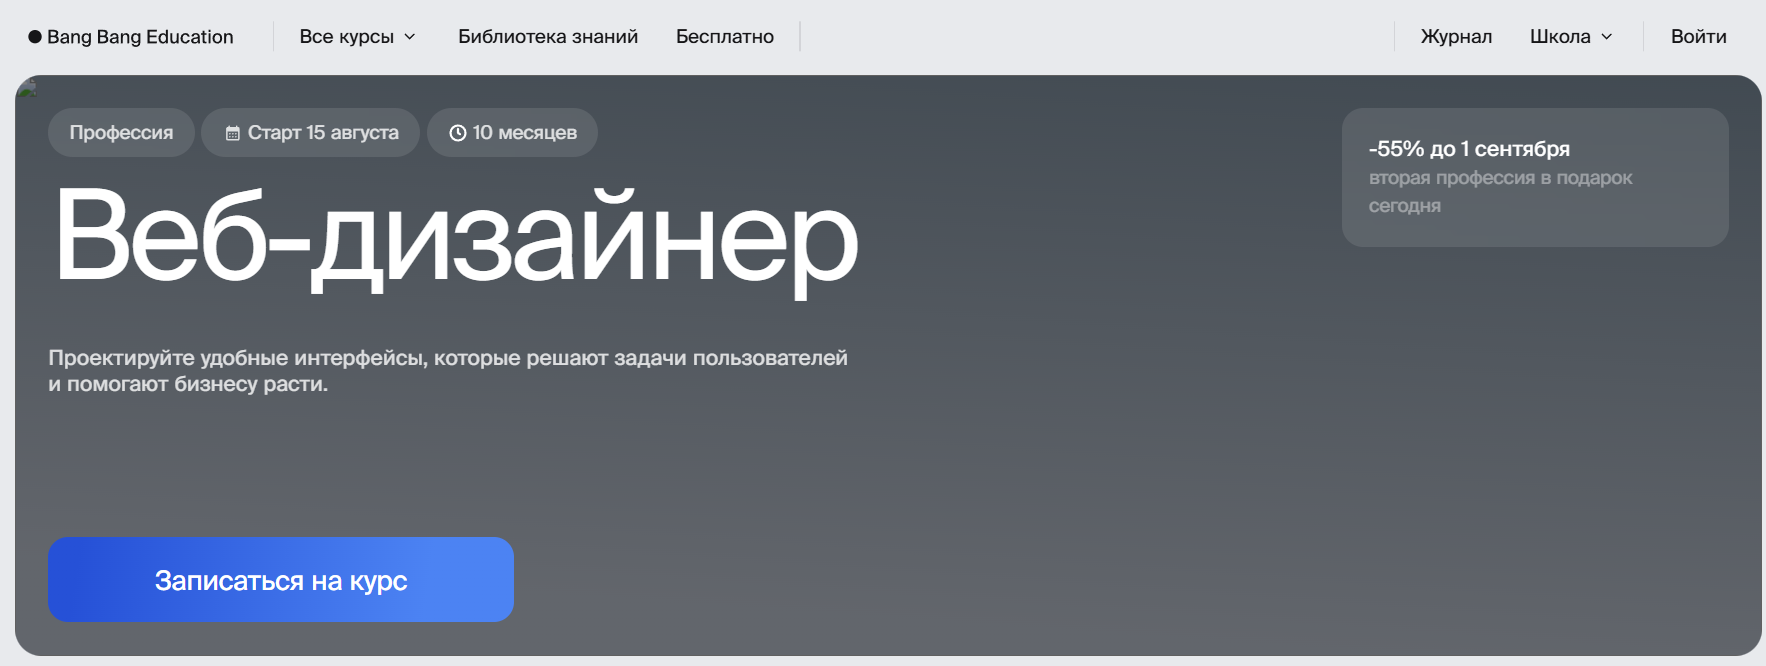The height and width of the screenshot is (666, 1766).
Task: Open the Бесплатно section
Action: click(724, 37)
